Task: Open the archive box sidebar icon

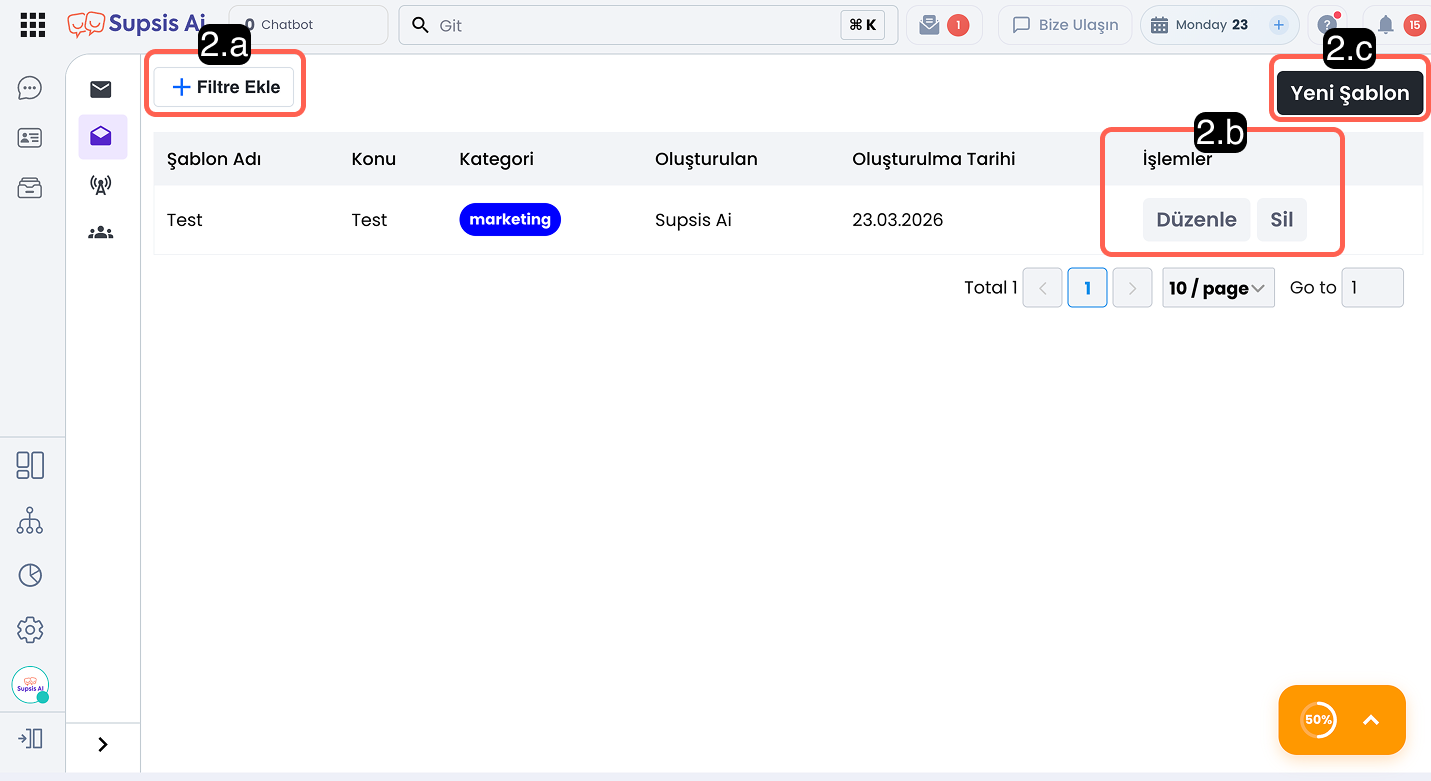Action: point(30,188)
